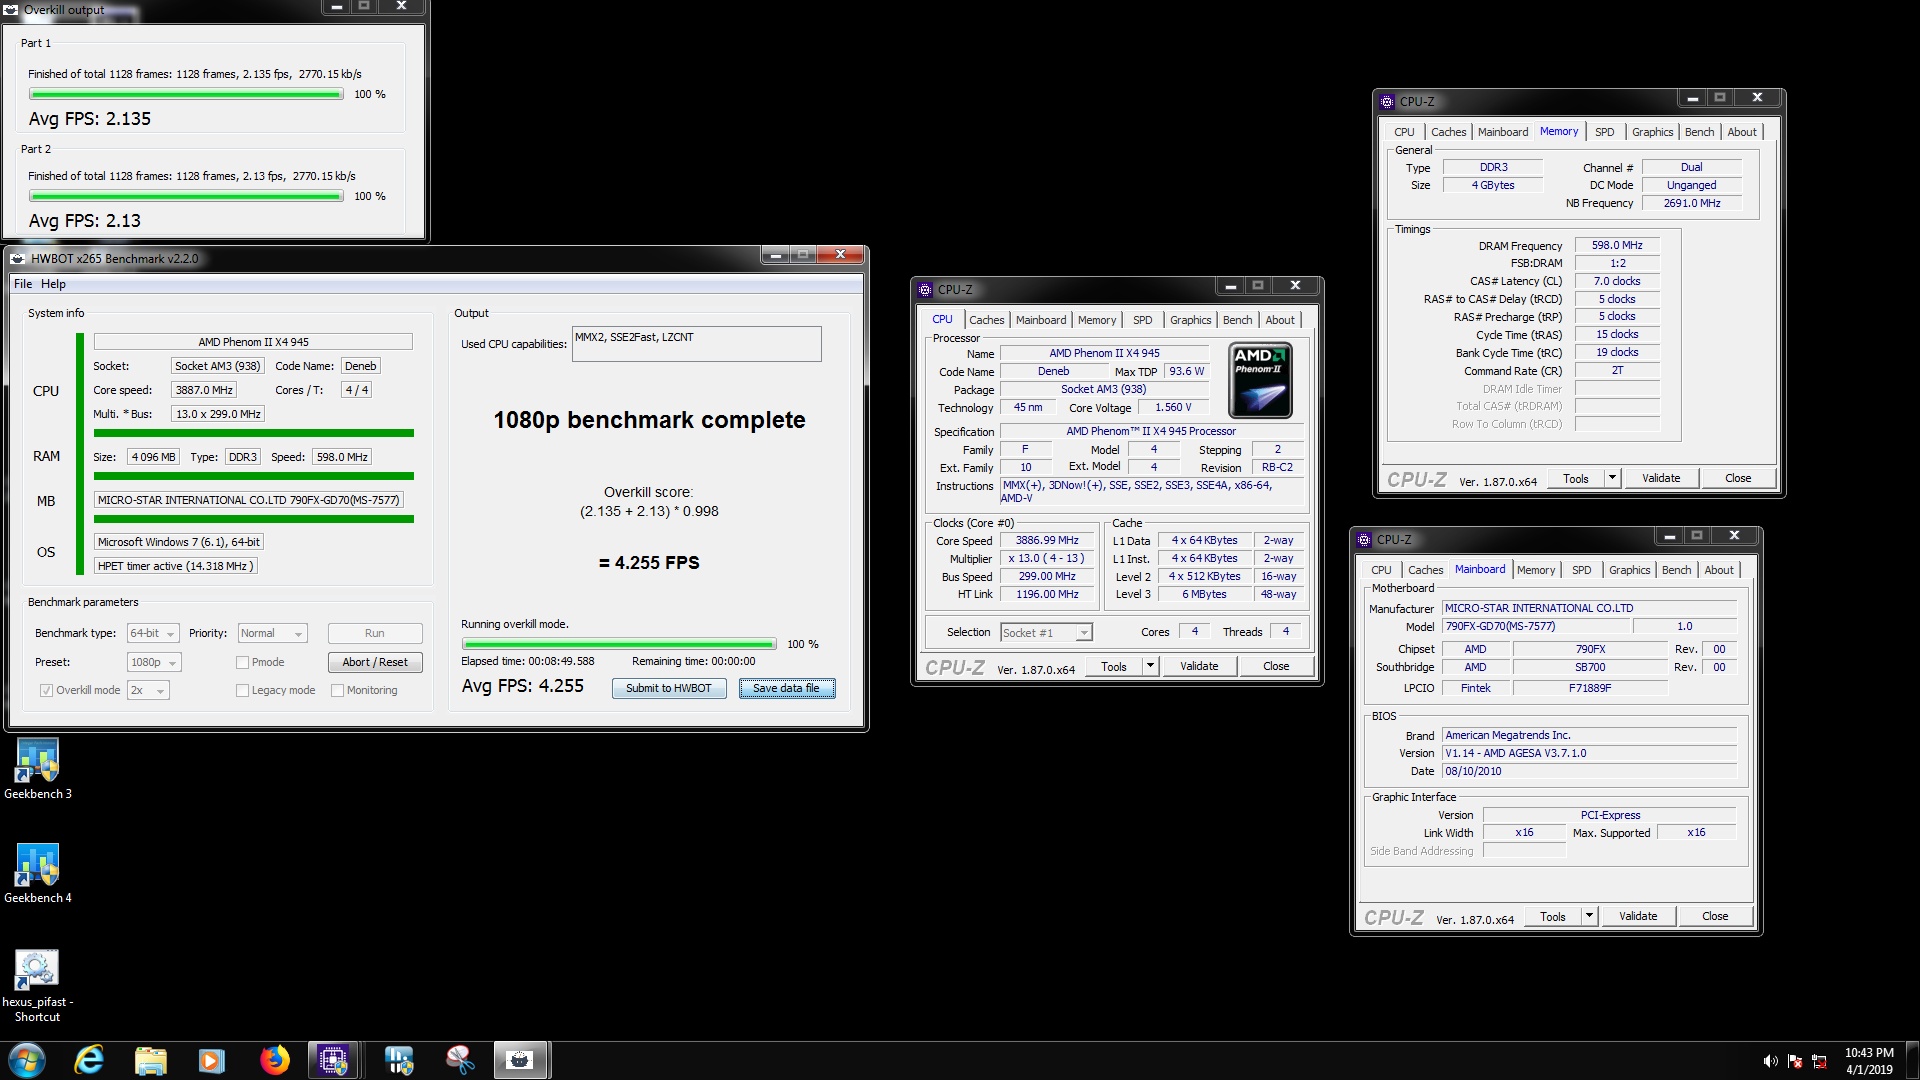This screenshot has width=1920, height=1080.
Task: Open the HWBOT taskbar app with bar-chart icon
Action: pyautogui.click(x=398, y=1060)
